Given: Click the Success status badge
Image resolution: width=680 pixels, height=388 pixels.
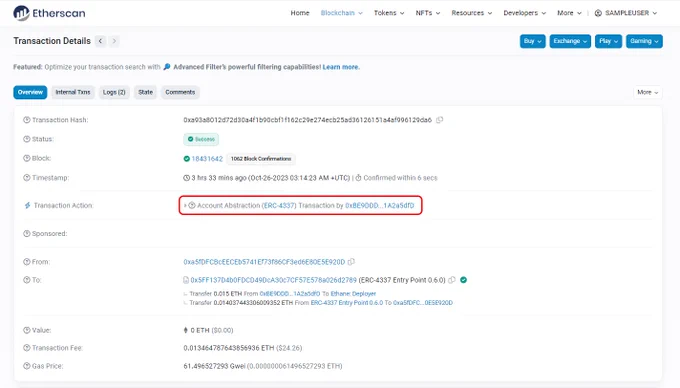Looking at the screenshot, I should click(x=201, y=139).
